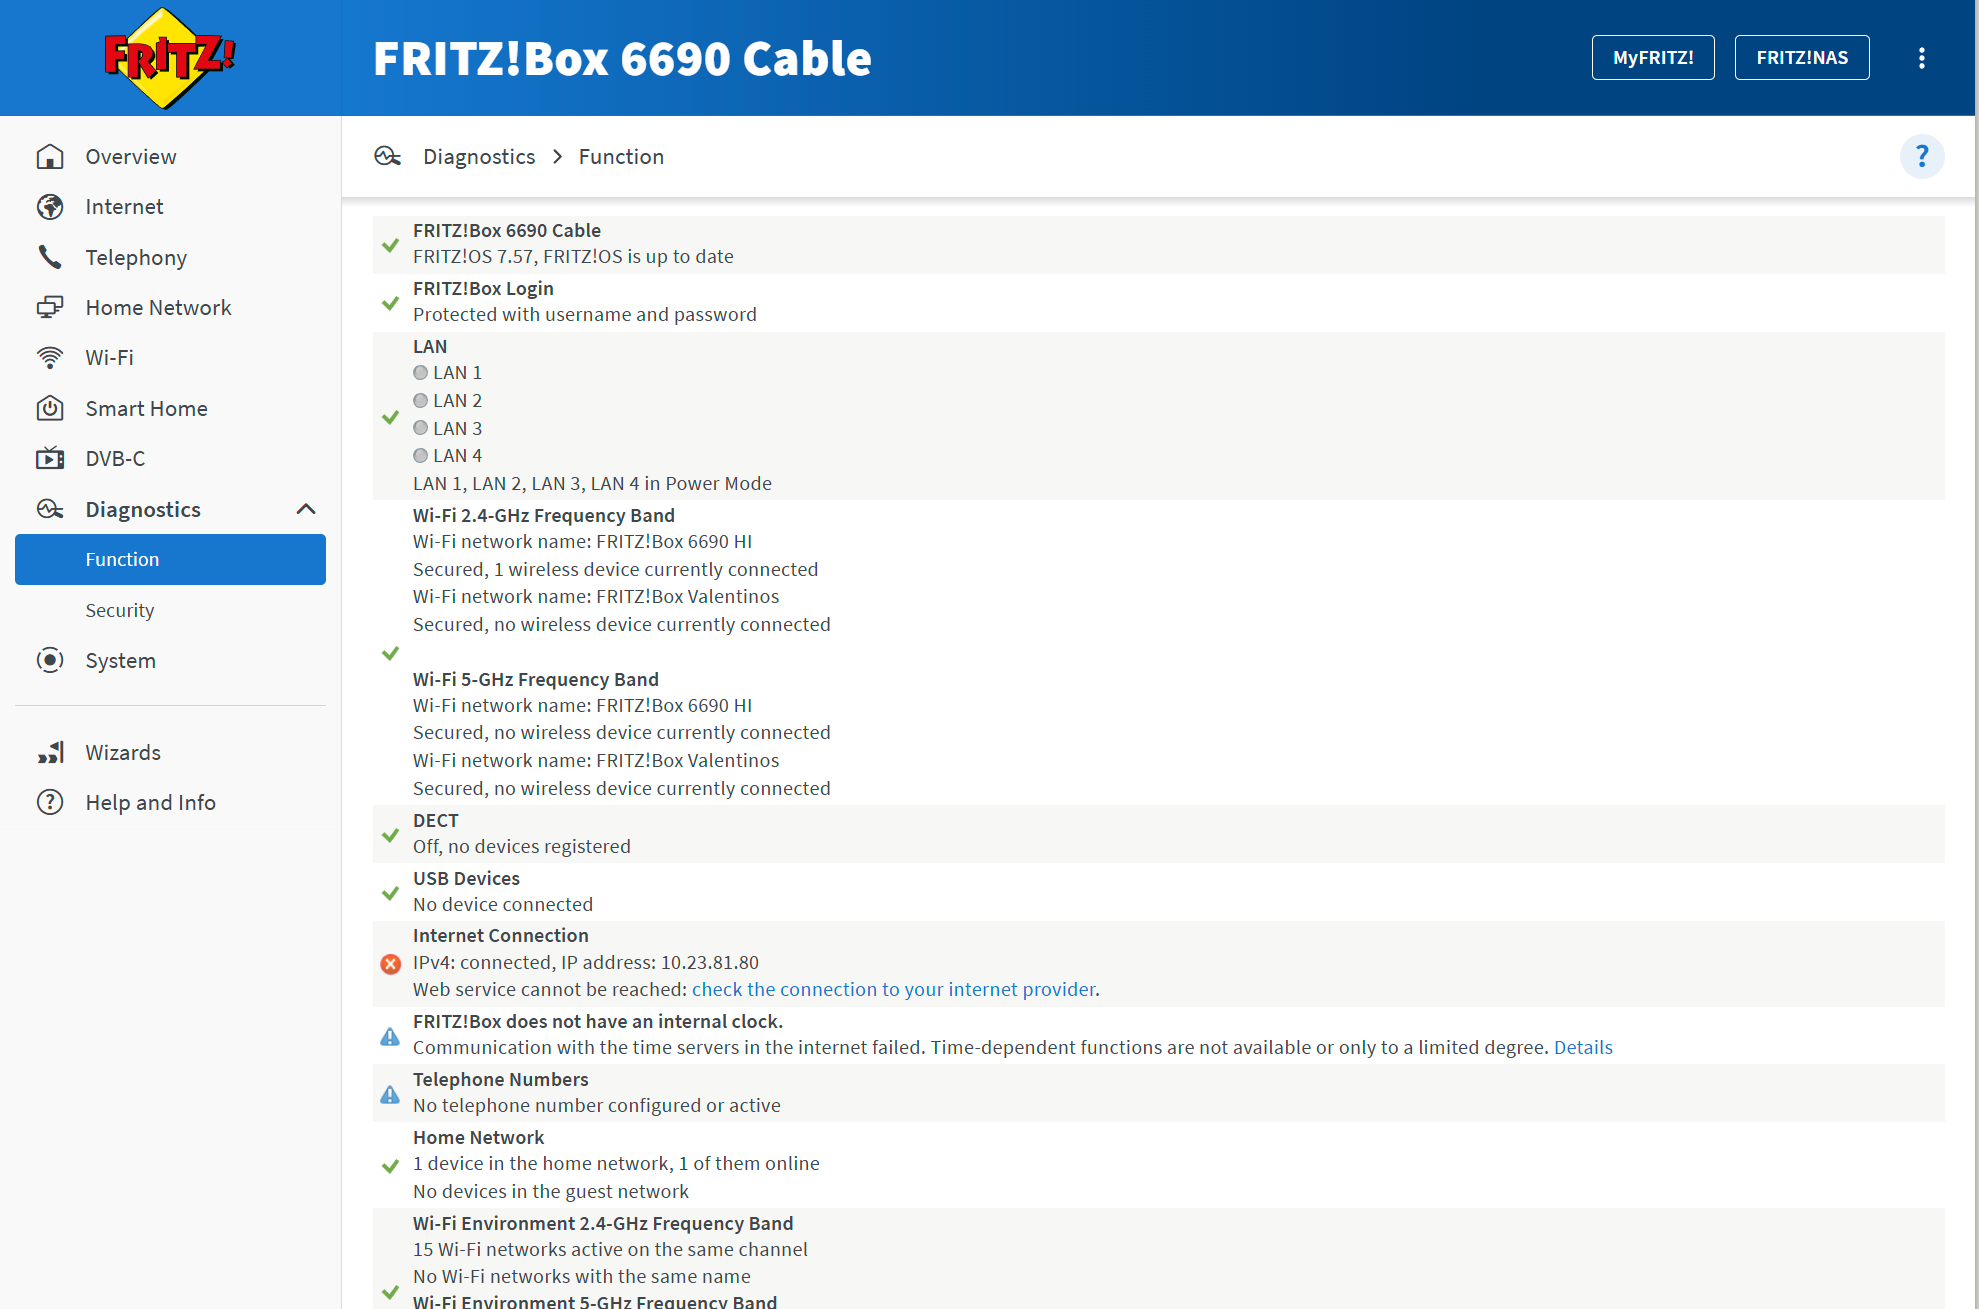Click the Wizards signal-bars icon
Screen dimensions: 1979x1309
(50, 752)
